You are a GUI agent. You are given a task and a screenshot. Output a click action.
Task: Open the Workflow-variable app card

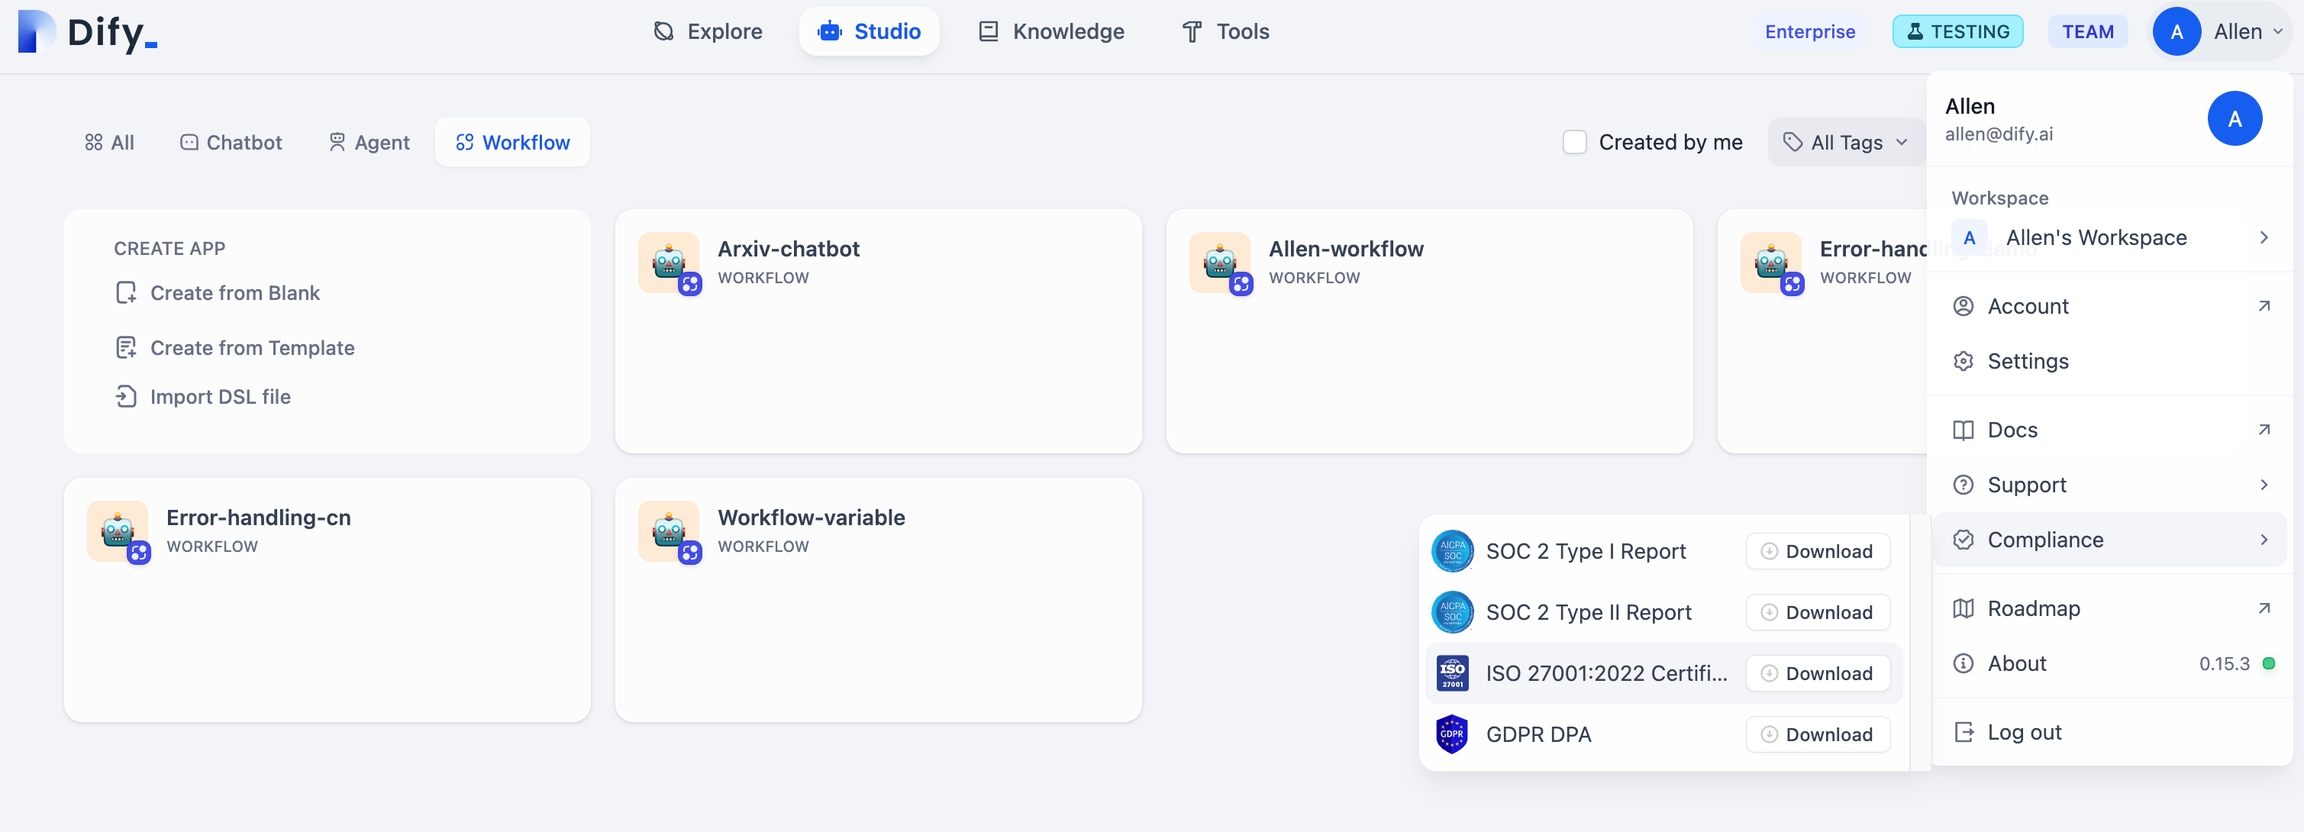tap(878, 599)
